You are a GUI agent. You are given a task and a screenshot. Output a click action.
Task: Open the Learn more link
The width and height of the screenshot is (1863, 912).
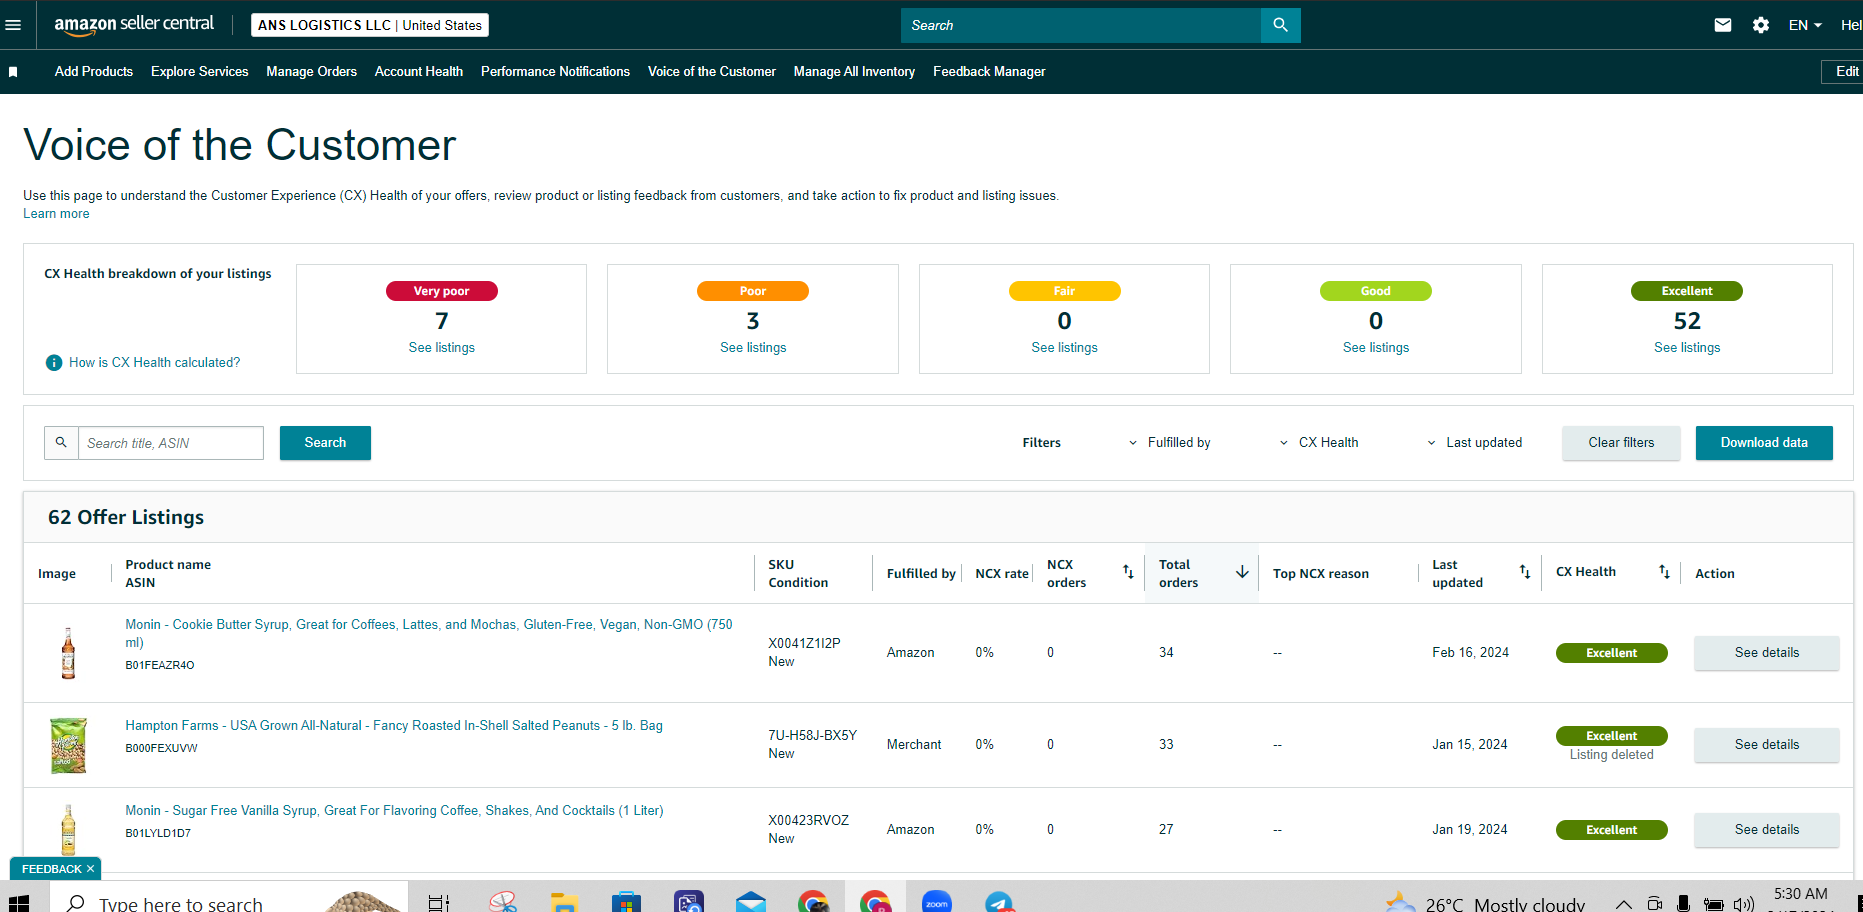[56, 214]
